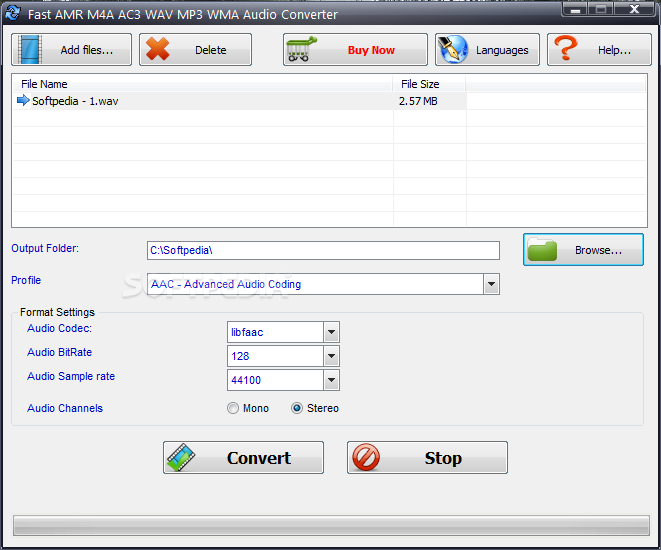Screen dimensions: 661x550
Task: Click the red X Delete button
Action: point(195,50)
